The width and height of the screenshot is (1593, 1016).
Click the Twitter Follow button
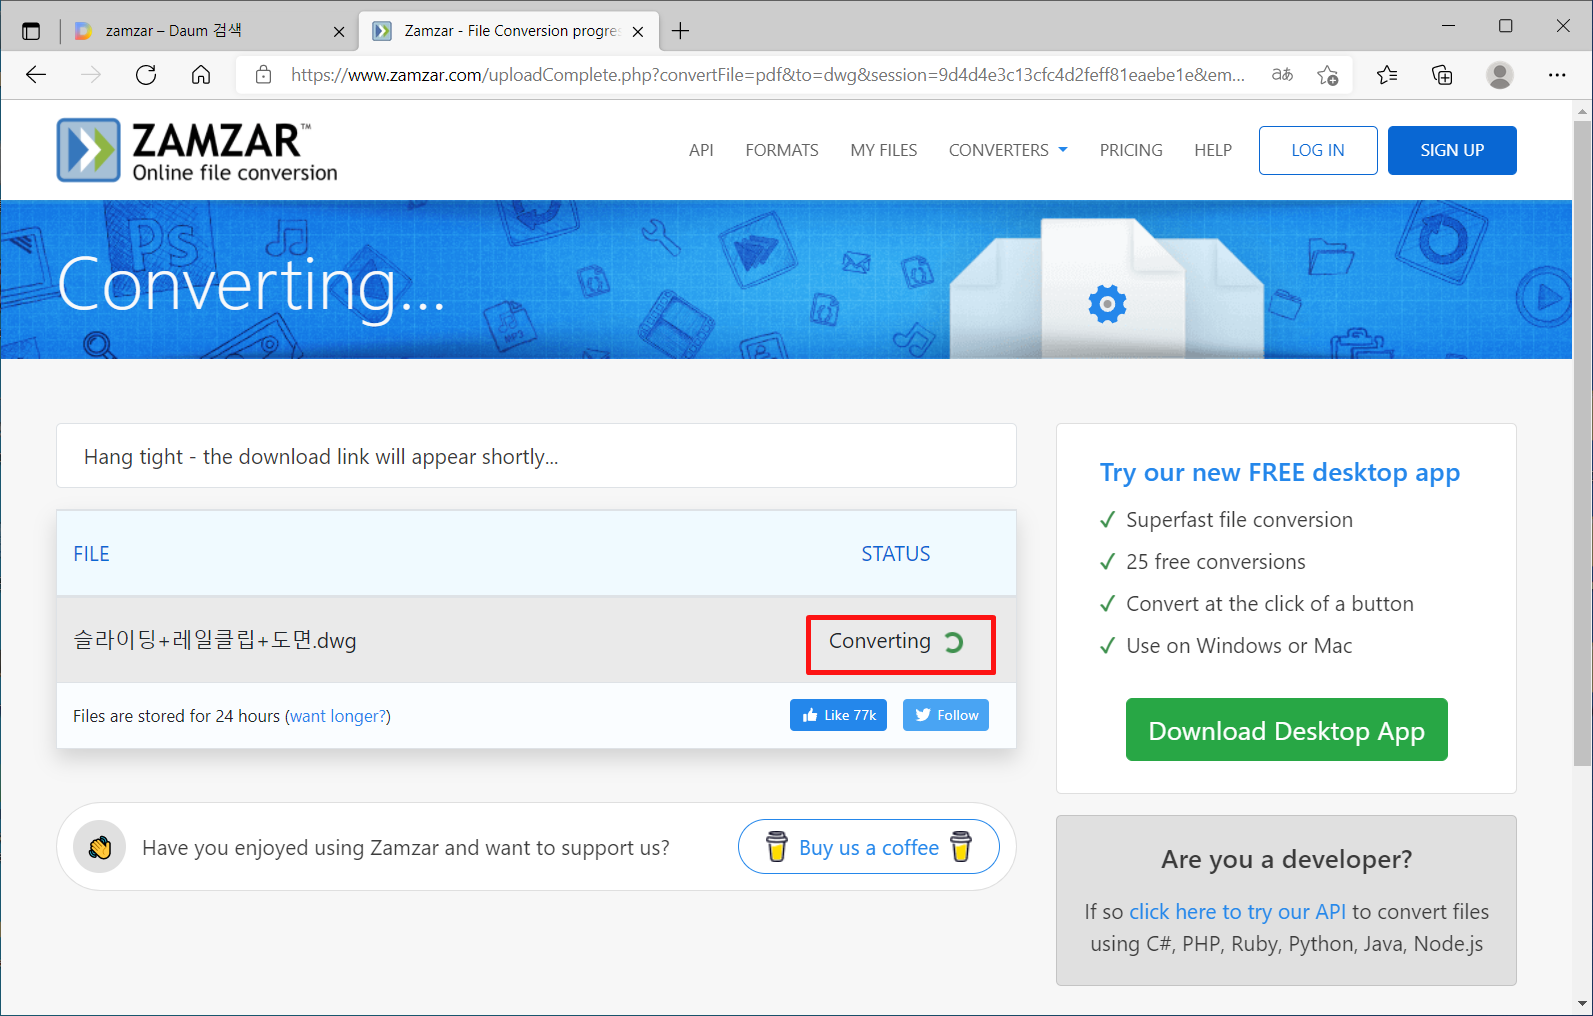pos(946,715)
